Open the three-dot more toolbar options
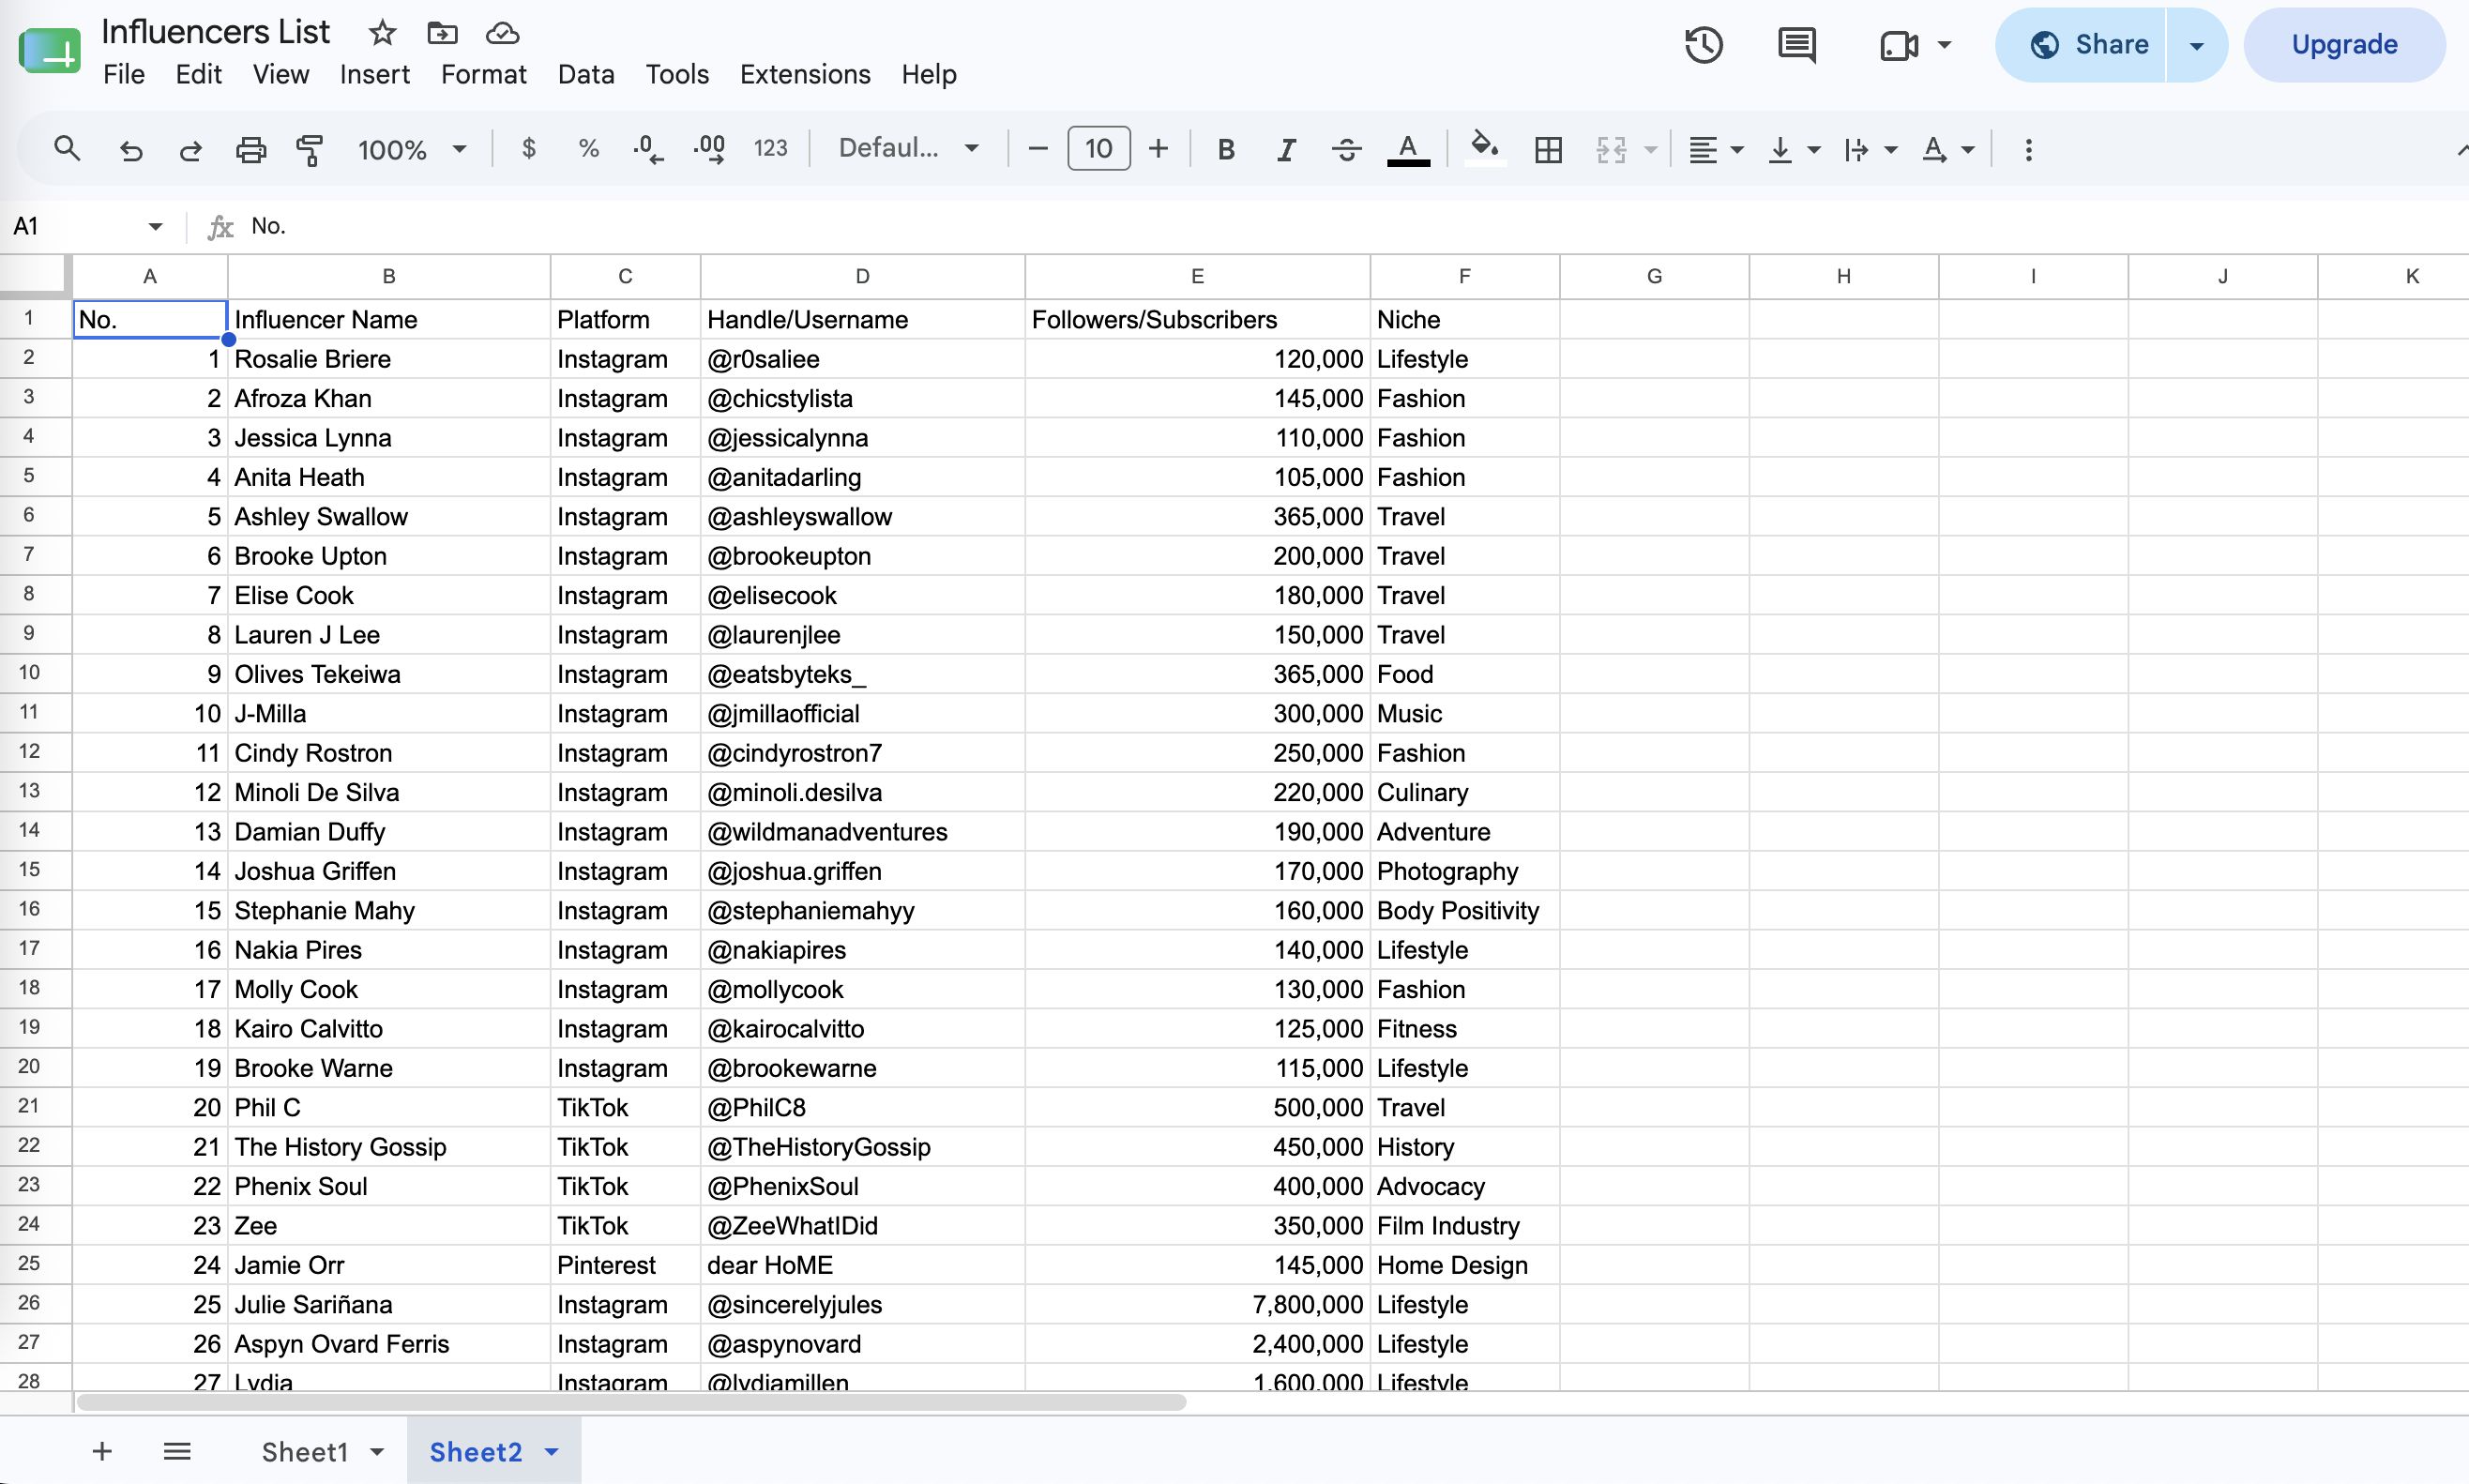 coord(2029,150)
